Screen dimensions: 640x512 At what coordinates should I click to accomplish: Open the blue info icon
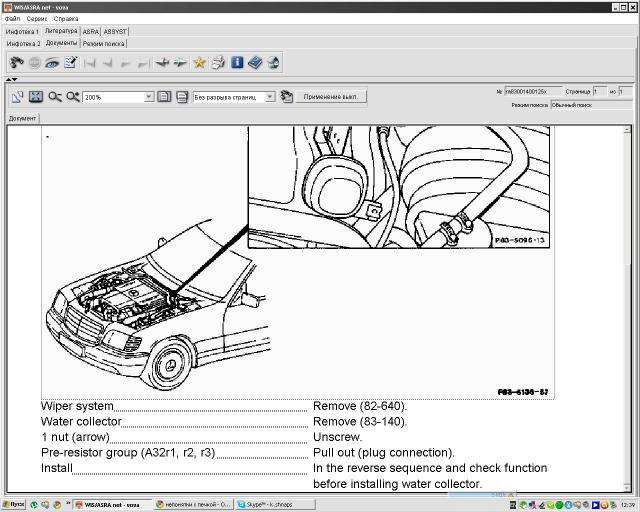237,62
